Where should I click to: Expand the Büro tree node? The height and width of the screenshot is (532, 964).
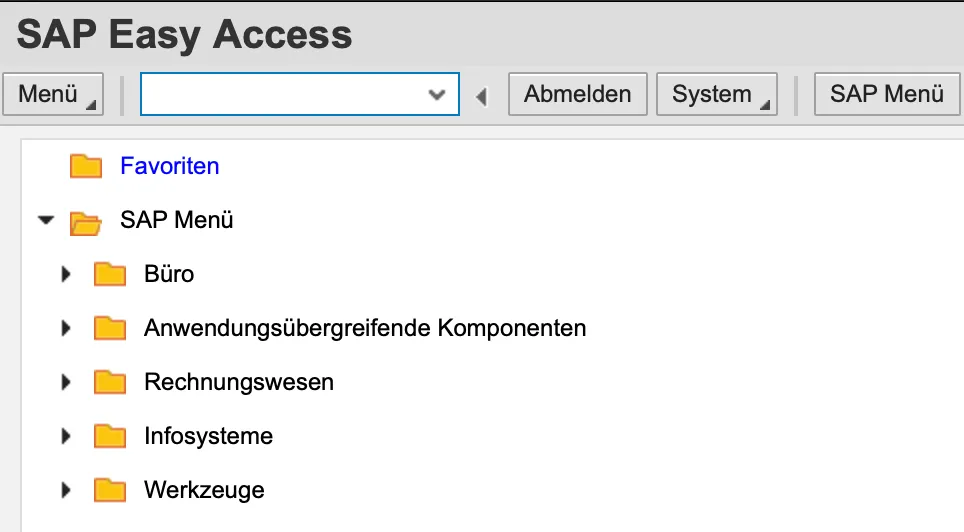point(67,274)
